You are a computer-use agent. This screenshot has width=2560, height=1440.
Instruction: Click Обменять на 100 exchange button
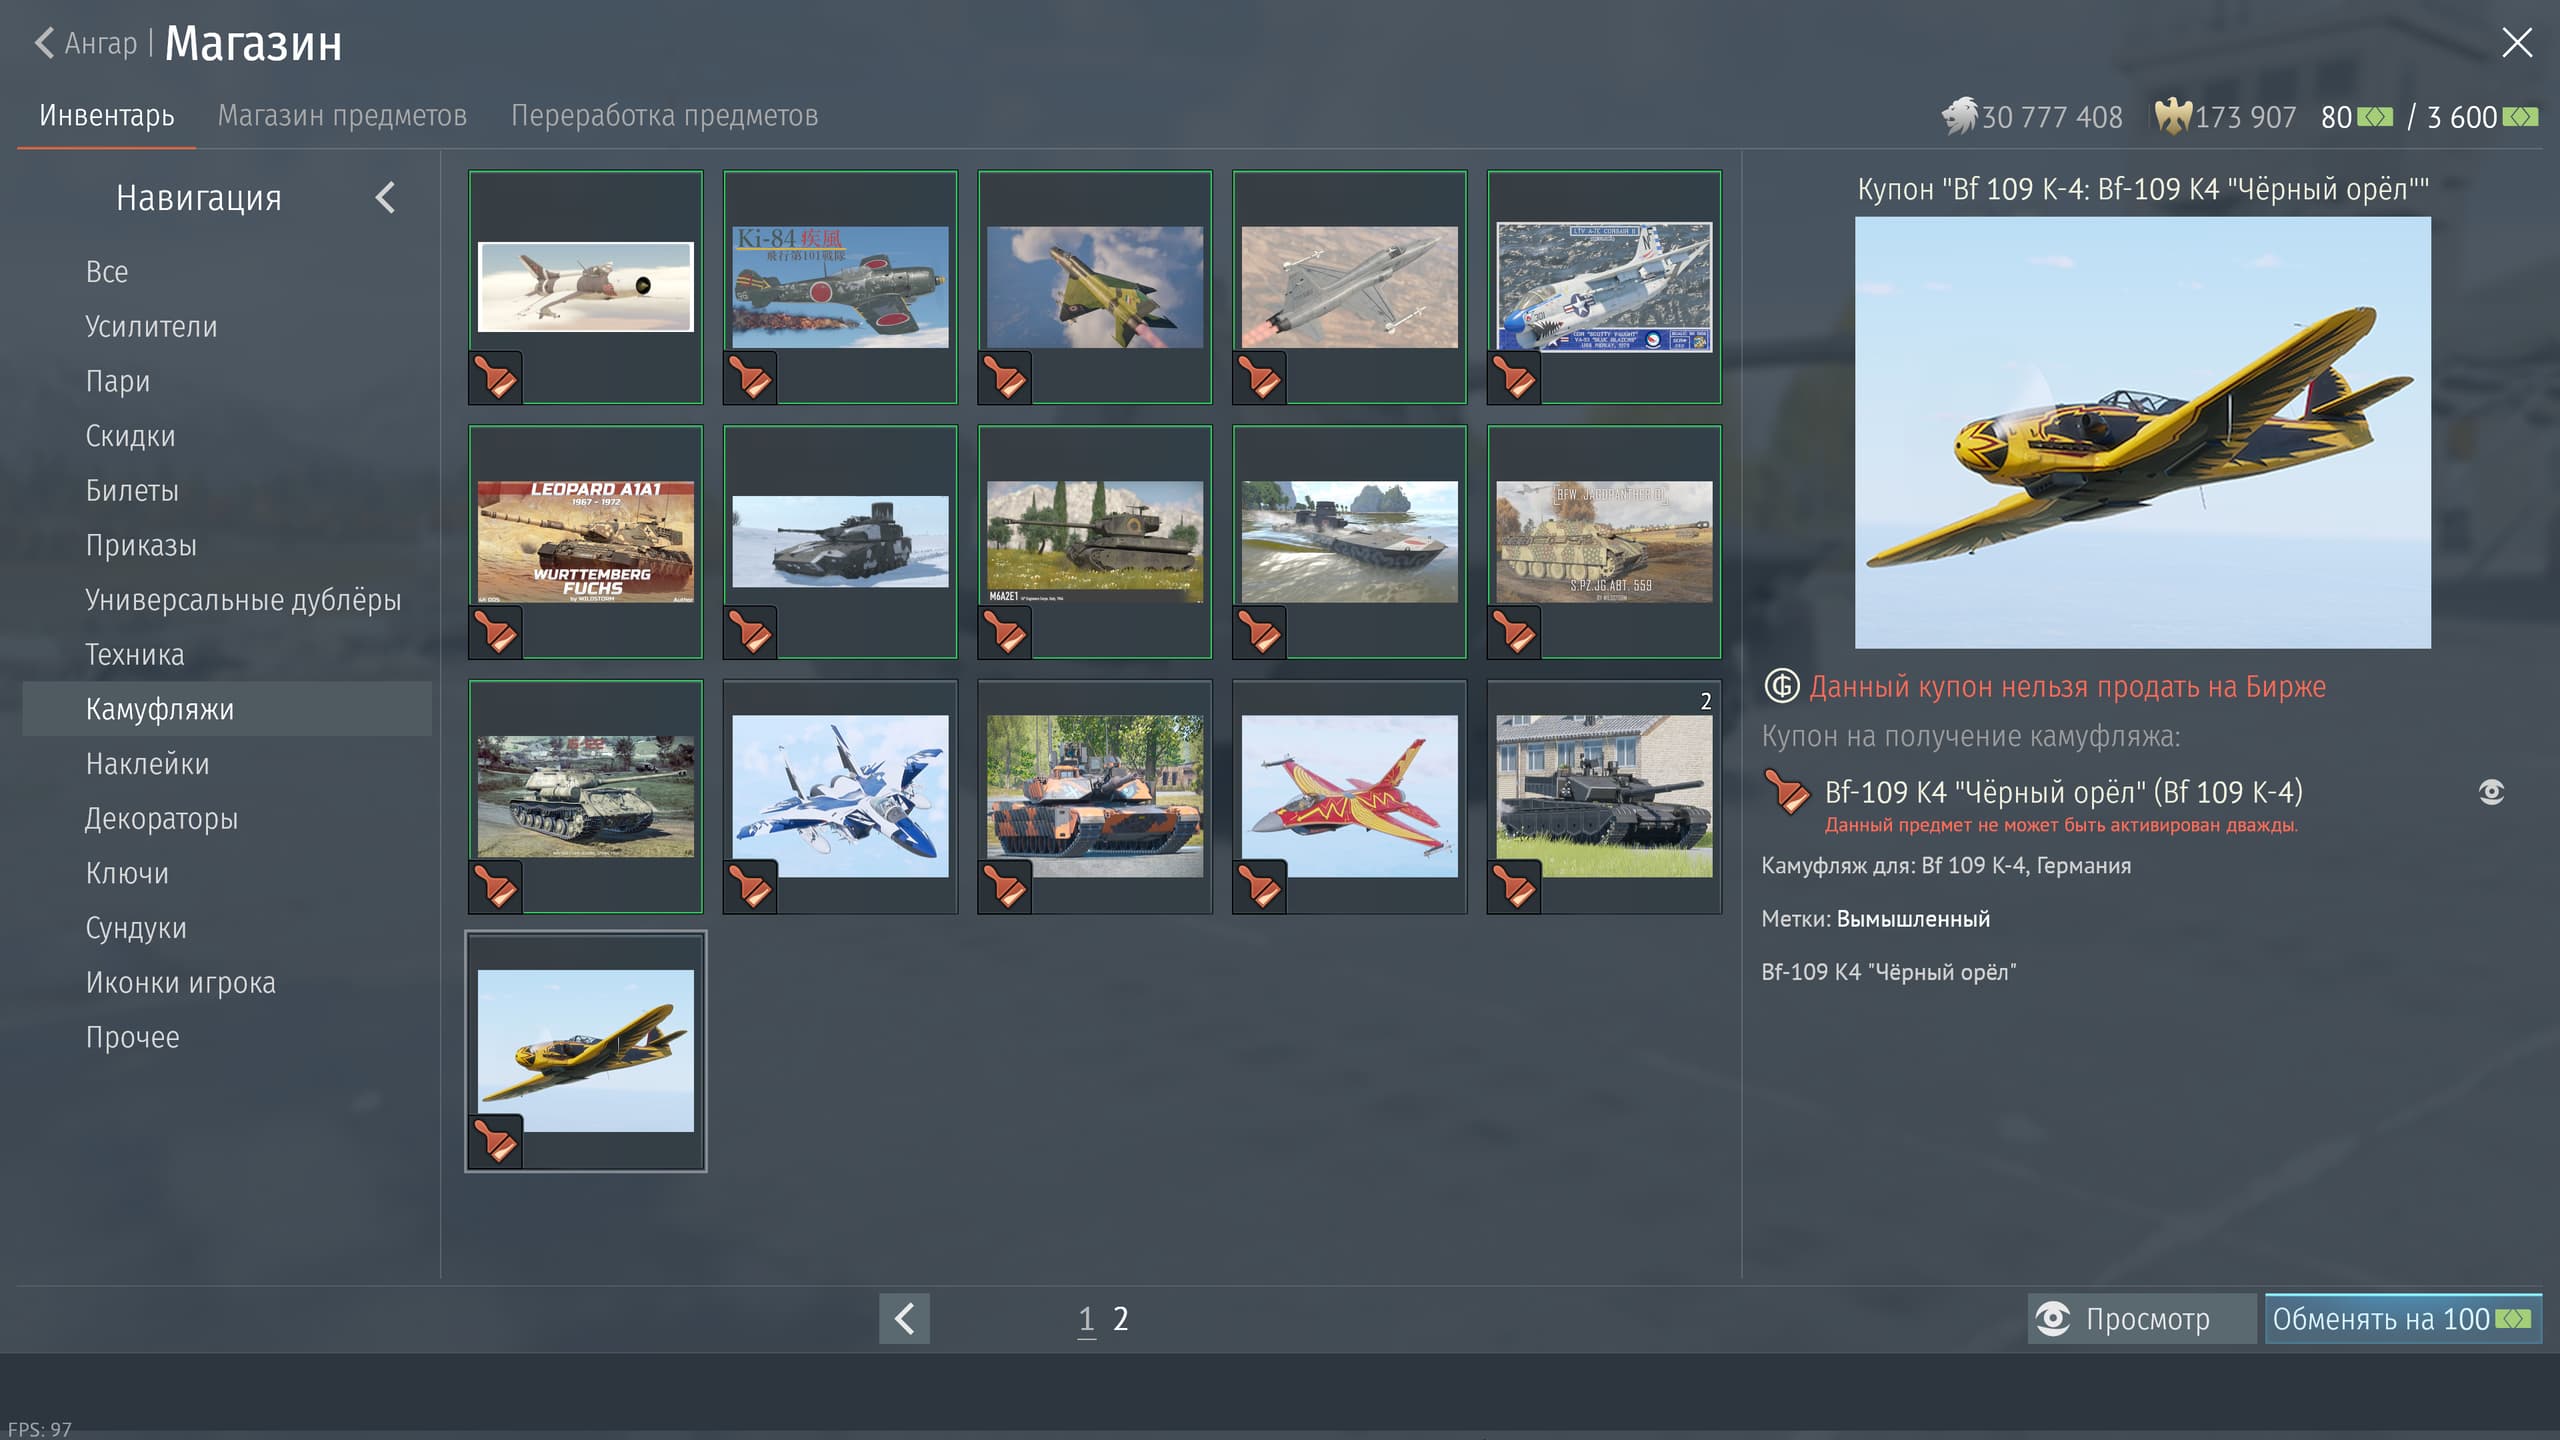coord(2402,1318)
